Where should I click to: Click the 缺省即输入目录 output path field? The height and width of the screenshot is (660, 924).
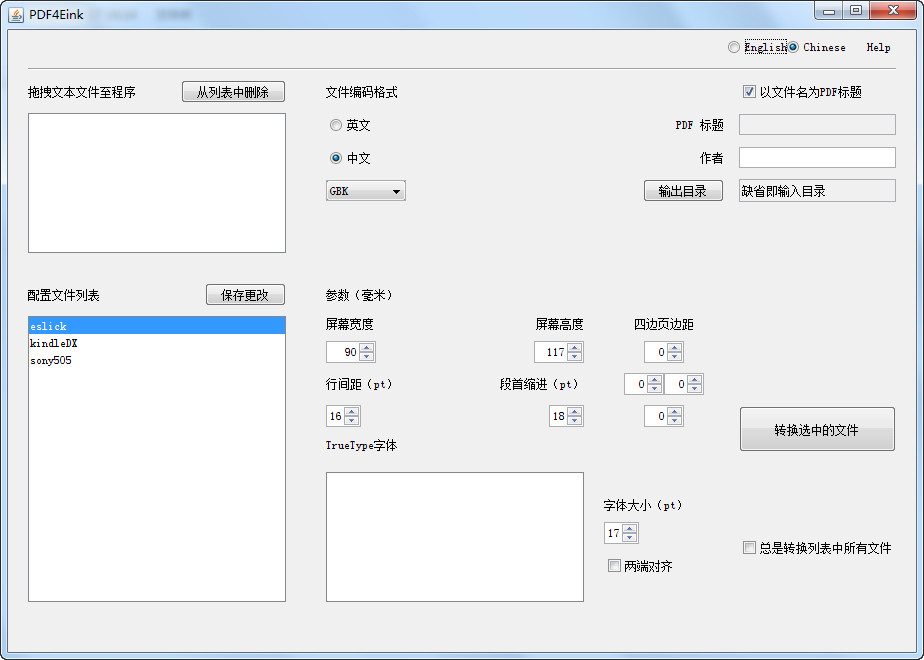point(817,191)
